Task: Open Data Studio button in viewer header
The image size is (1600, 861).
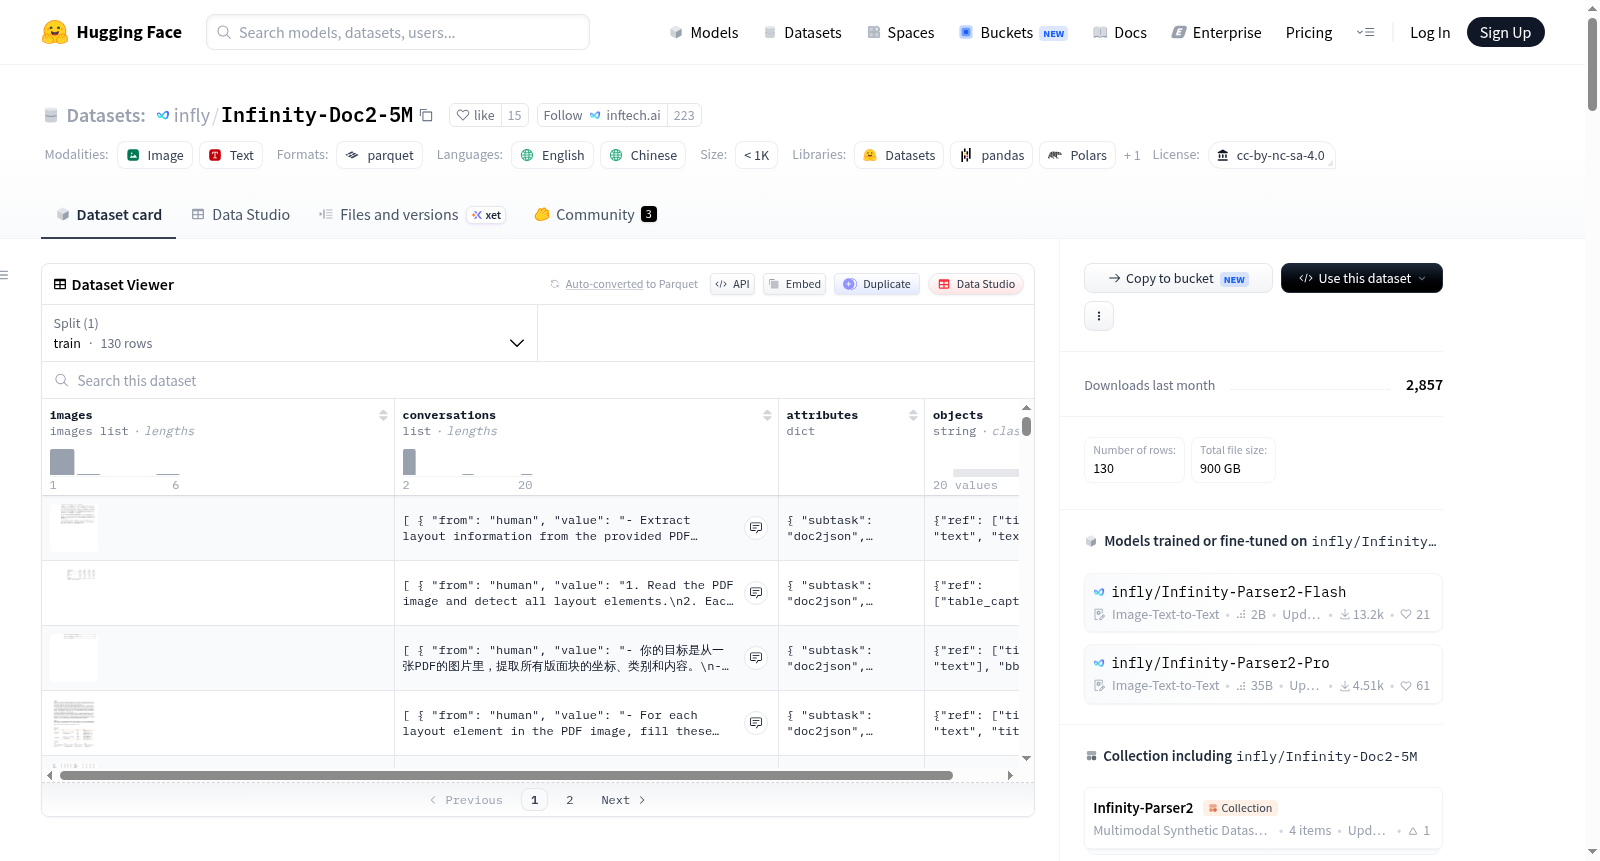Action: [976, 284]
